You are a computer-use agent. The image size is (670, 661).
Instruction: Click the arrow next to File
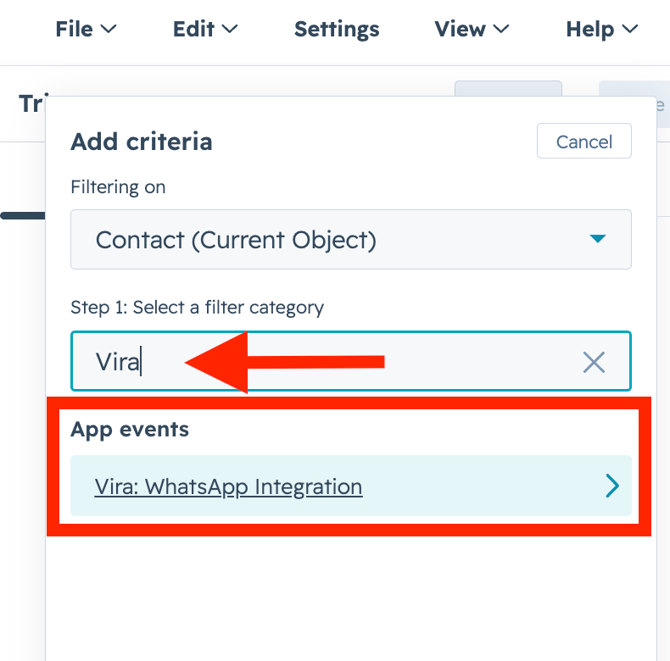(x=109, y=30)
